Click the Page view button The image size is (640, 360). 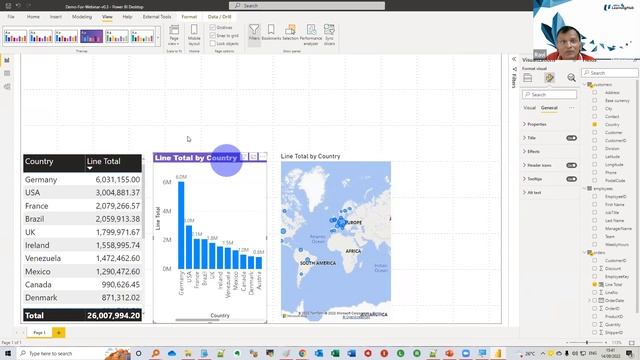174,35
